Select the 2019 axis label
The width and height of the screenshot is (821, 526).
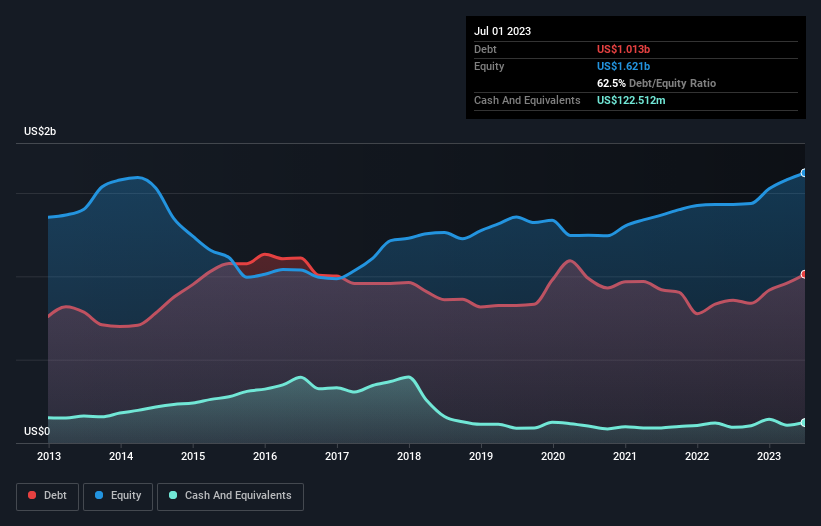click(x=481, y=456)
